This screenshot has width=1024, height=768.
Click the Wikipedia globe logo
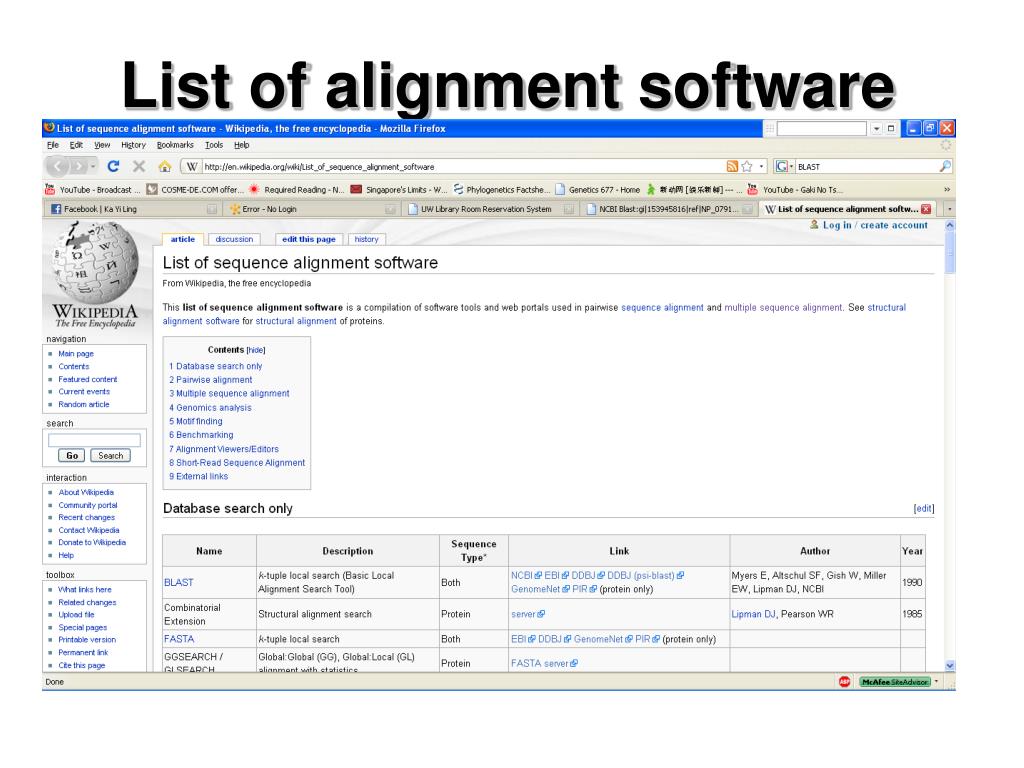pos(95,262)
